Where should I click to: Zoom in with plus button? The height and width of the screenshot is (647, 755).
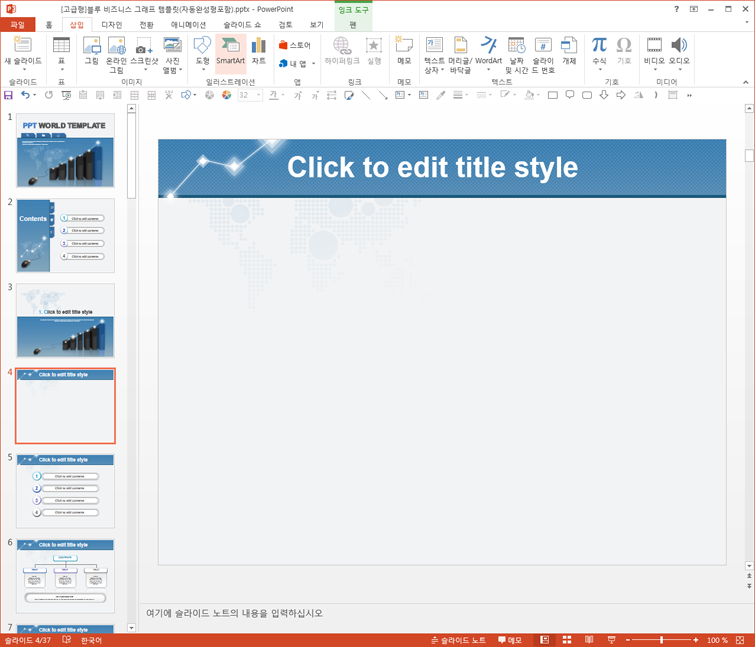(x=696, y=640)
